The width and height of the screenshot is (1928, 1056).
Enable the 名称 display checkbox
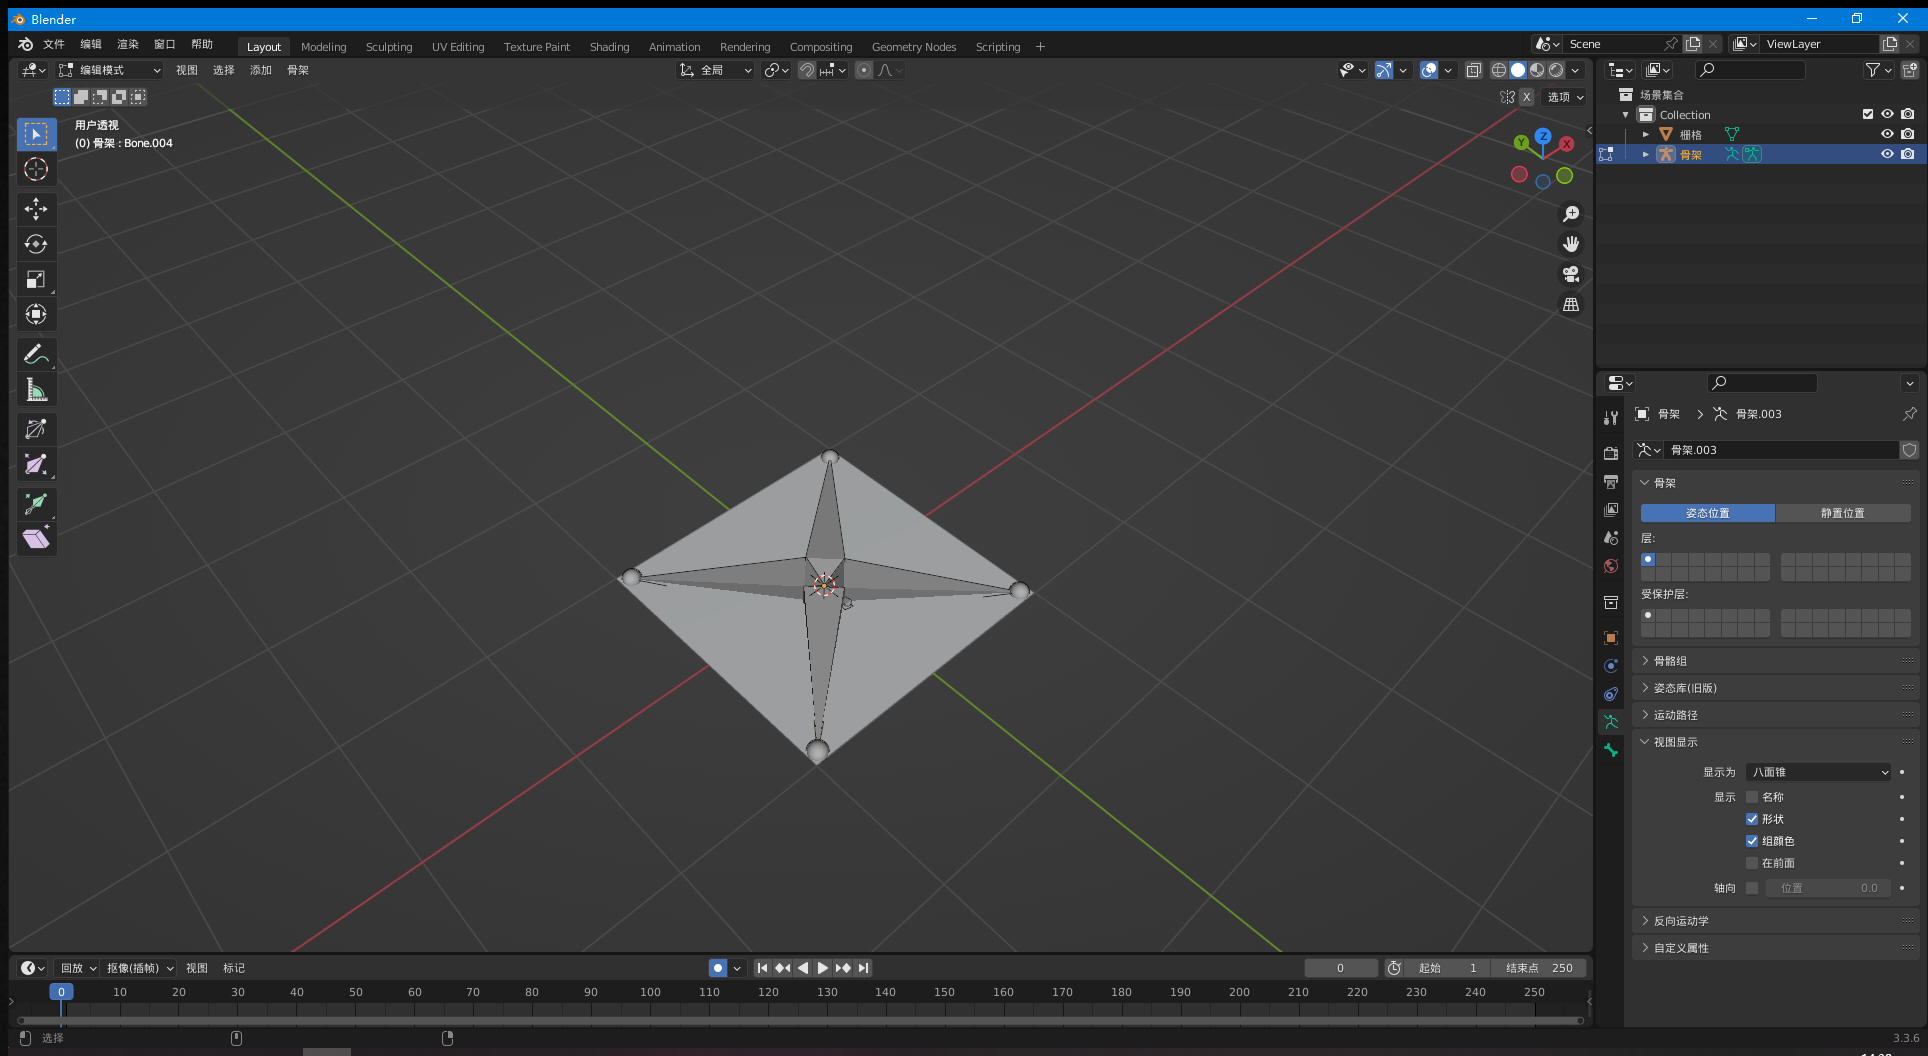click(x=1752, y=797)
